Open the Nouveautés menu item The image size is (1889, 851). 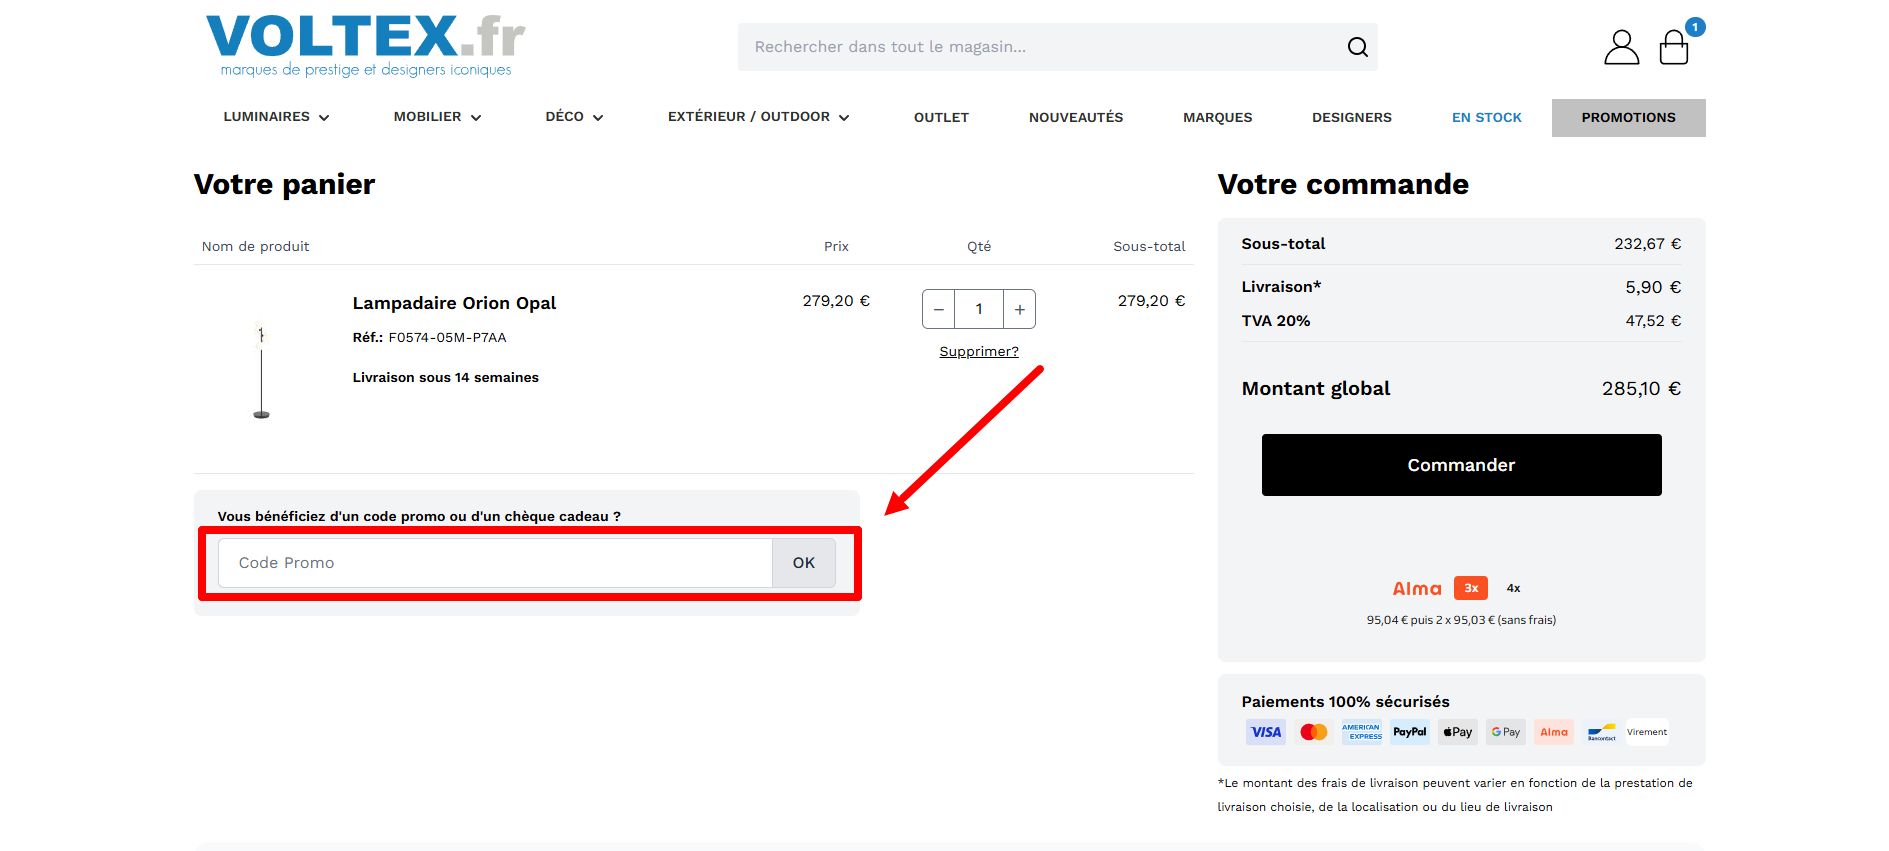click(1076, 117)
